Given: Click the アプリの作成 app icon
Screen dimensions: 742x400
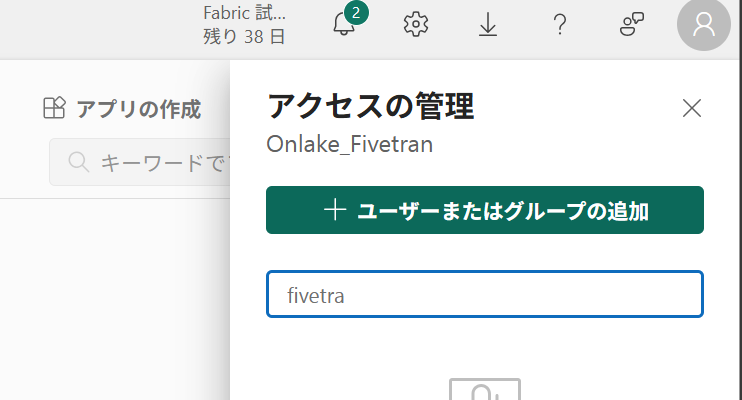Looking at the screenshot, I should click(x=54, y=108).
